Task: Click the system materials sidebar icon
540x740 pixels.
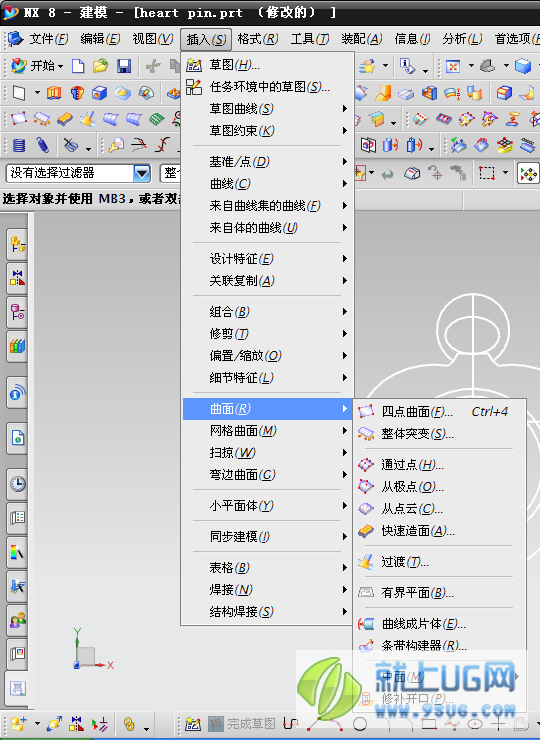Action: click(17, 518)
